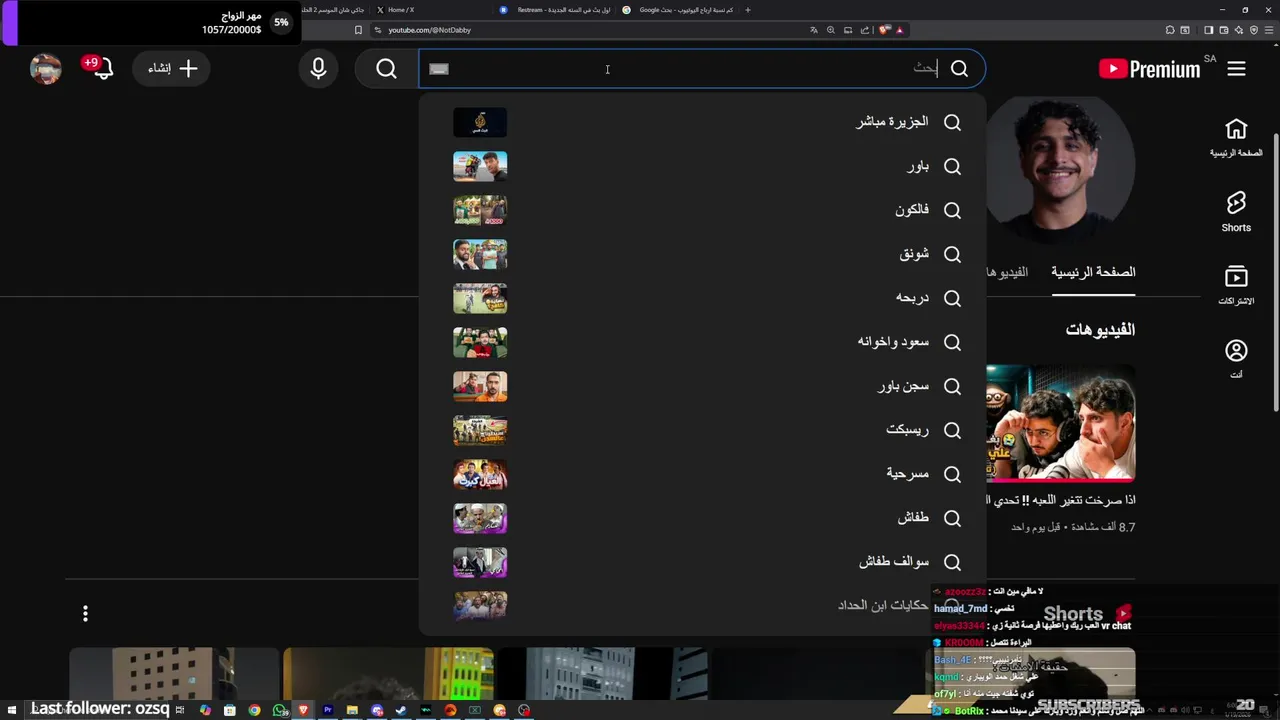This screenshot has width=1280, height=720.
Task: Open the Brave Shields lion icon
Action: (884, 30)
